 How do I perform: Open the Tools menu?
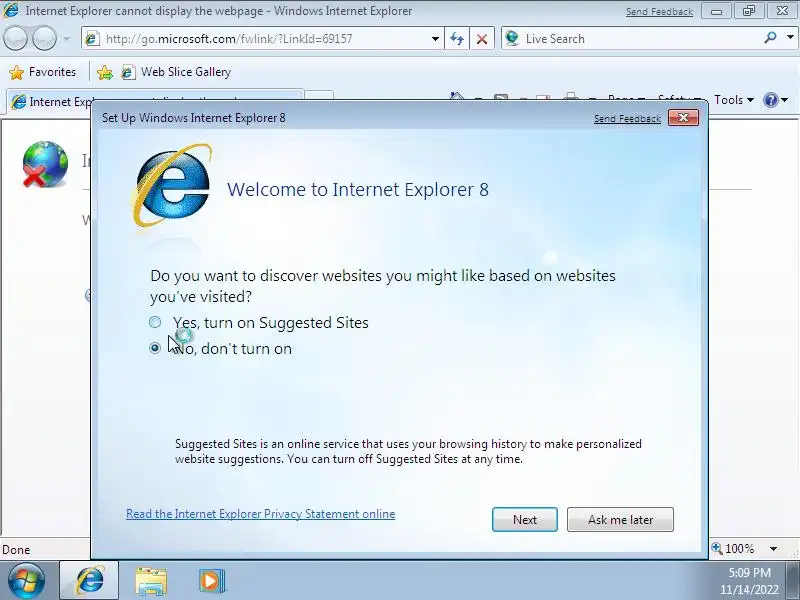(734, 100)
